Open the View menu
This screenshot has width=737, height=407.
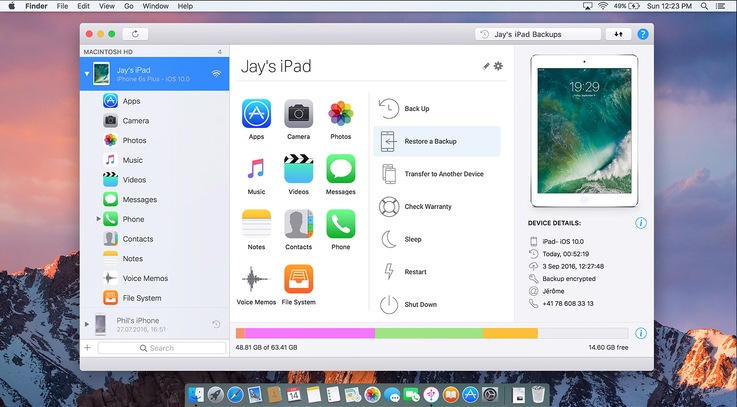107,6
